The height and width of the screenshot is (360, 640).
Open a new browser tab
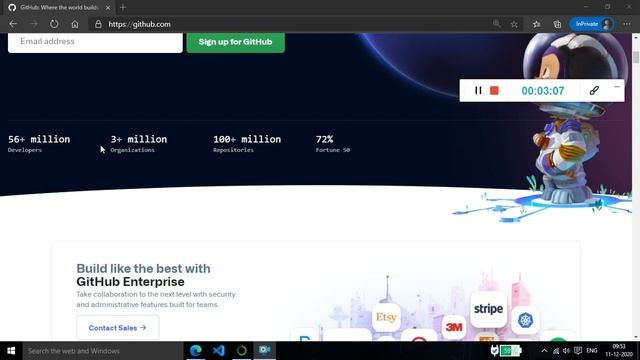(123, 7)
